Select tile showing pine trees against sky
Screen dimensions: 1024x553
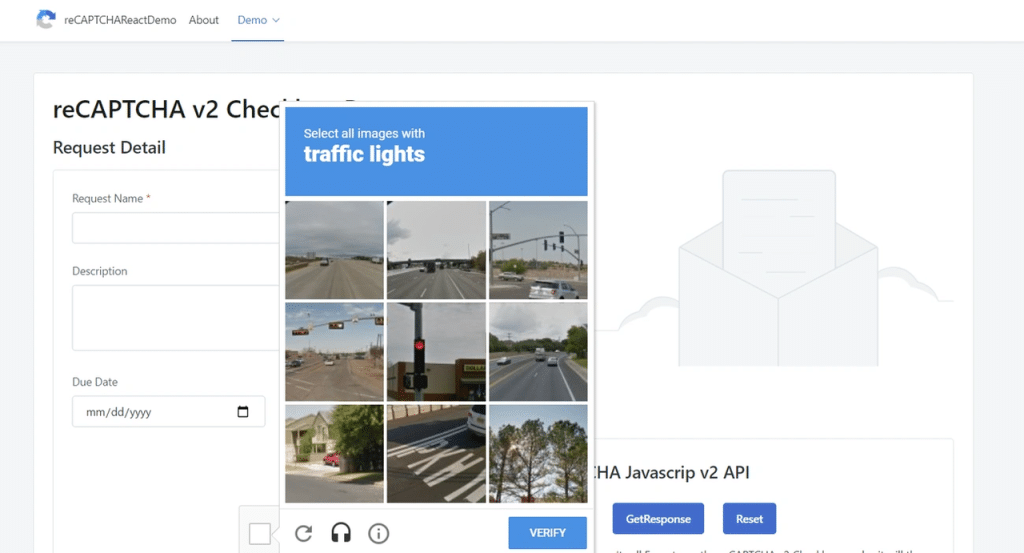(538, 454)
